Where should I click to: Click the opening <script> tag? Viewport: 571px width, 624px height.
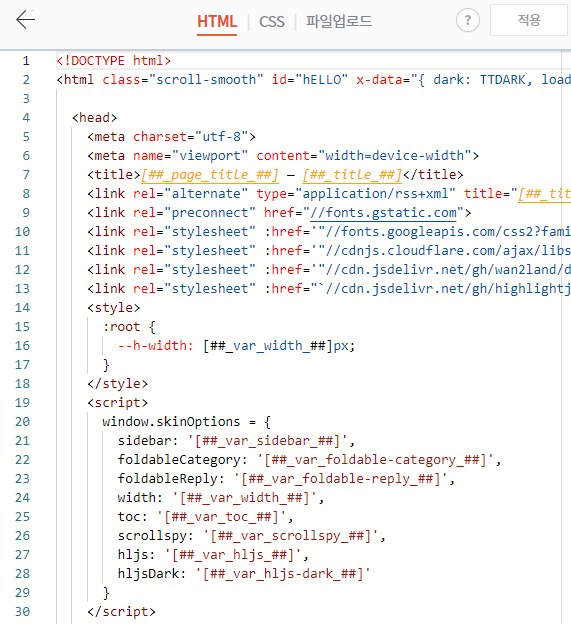point(117,403)
